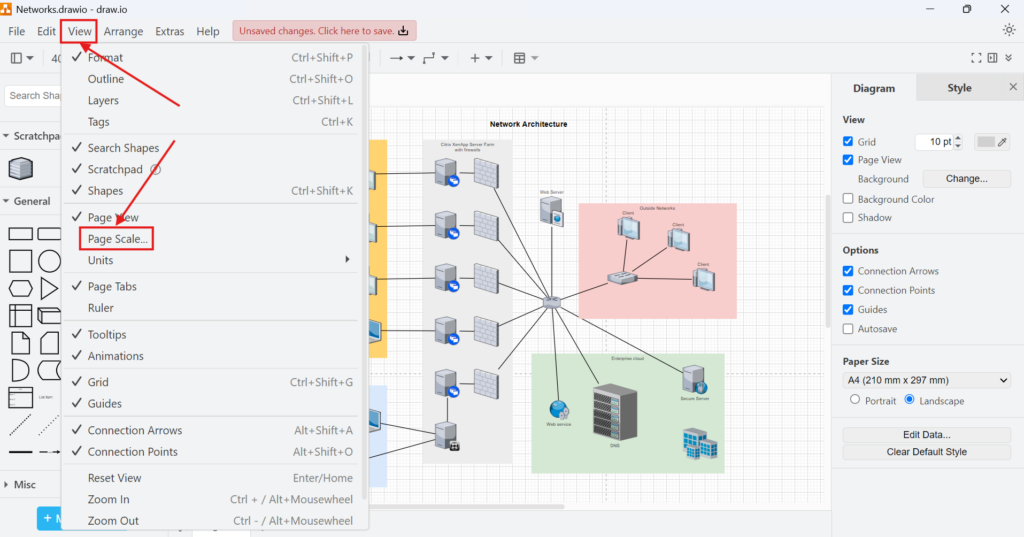Click the Scratchpad help question icon in menu

(155, 169)
